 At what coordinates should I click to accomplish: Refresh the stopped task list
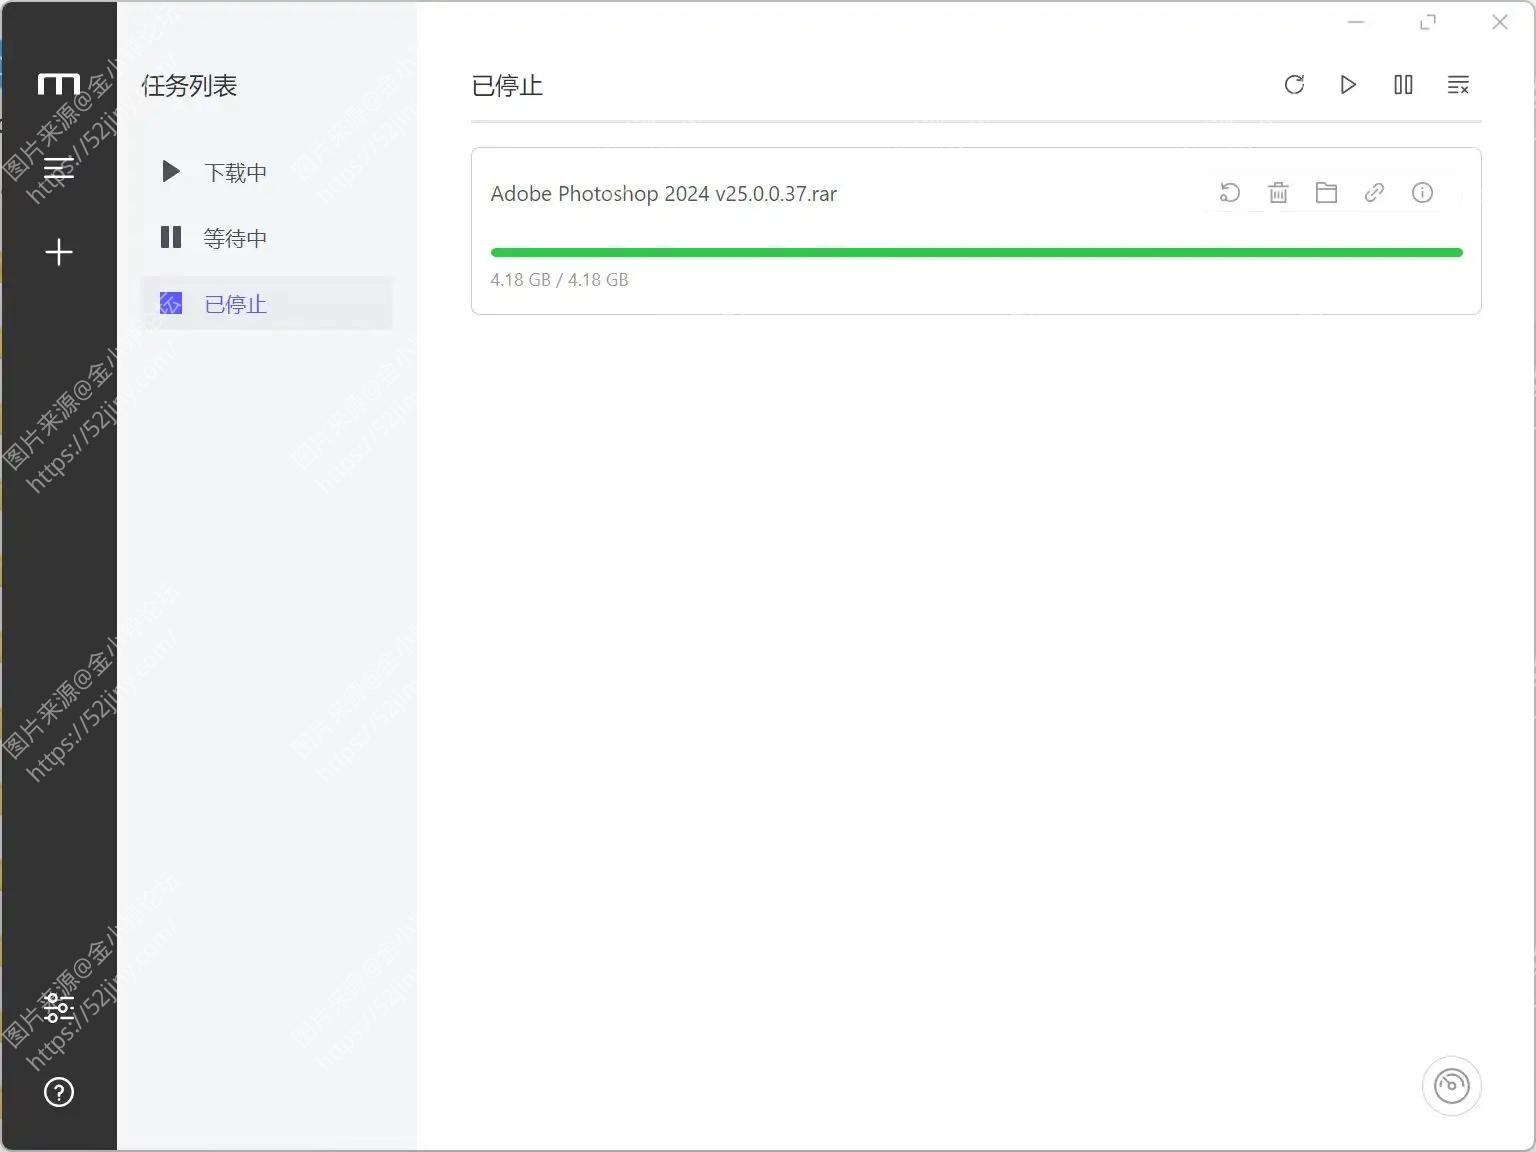[x=1294, y=85]
